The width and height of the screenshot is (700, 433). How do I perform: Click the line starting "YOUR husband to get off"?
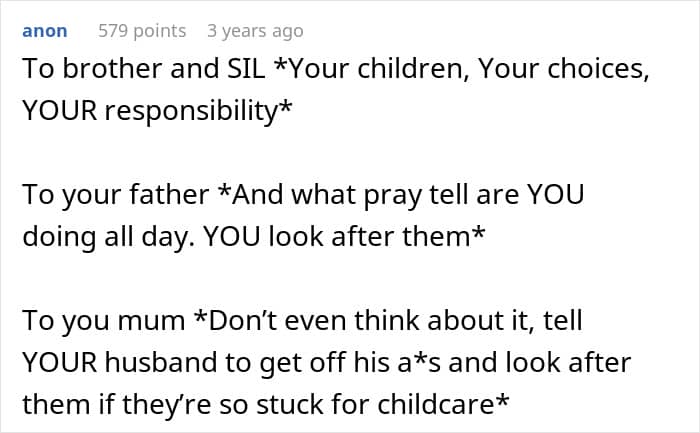(326, 361)
